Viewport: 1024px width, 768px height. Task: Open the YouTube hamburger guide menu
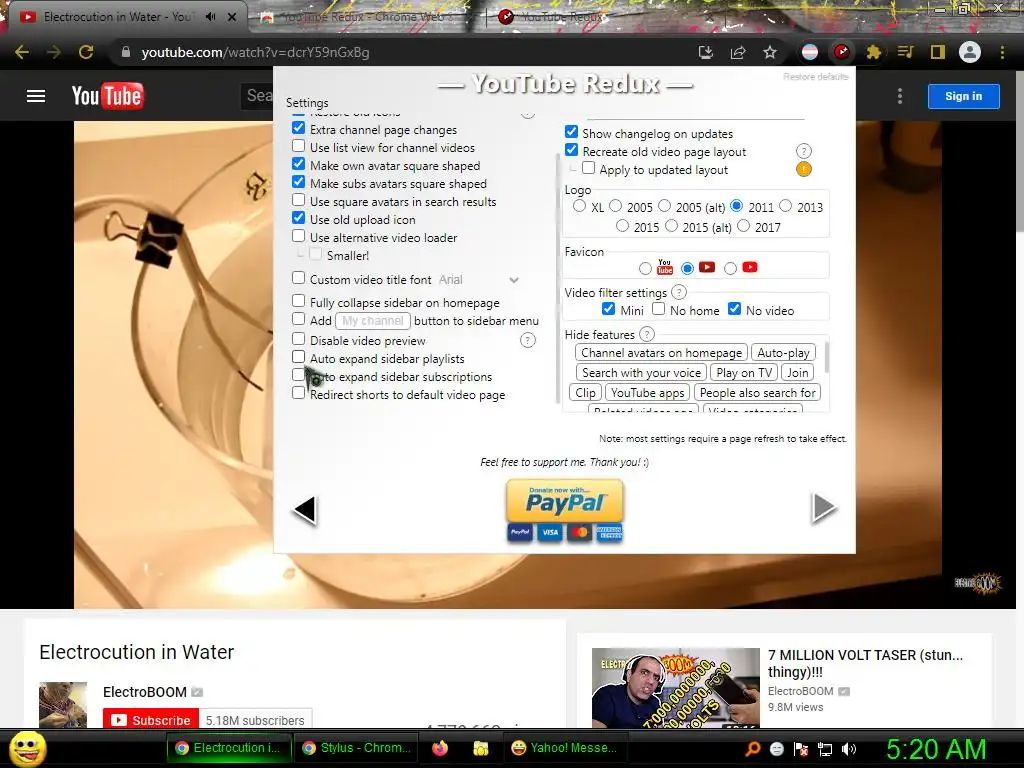[36, 96]
